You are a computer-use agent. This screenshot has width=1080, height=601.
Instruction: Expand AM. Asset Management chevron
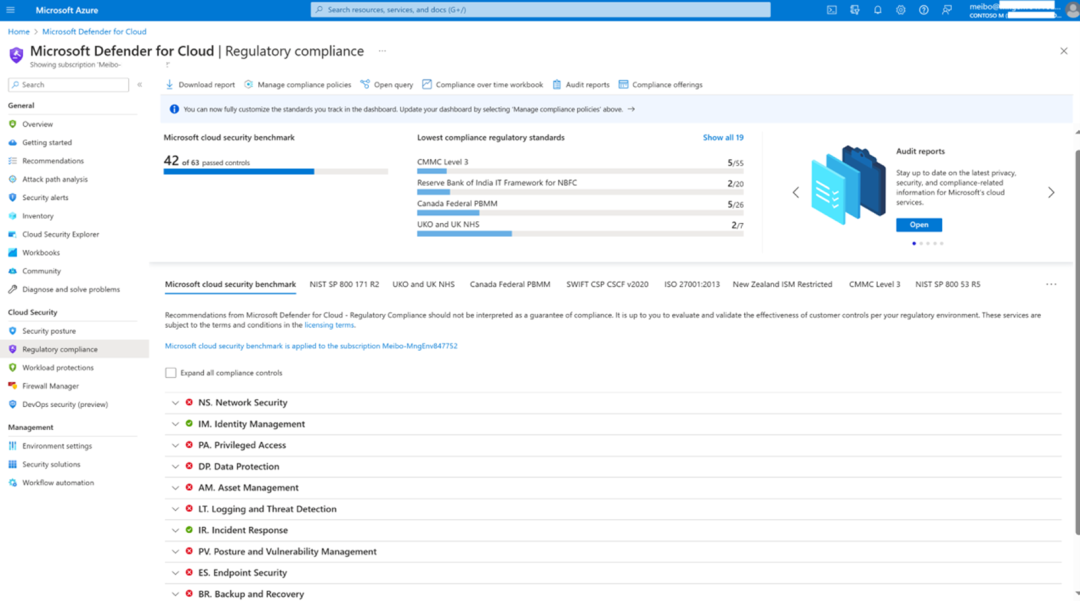click(175, 487)
